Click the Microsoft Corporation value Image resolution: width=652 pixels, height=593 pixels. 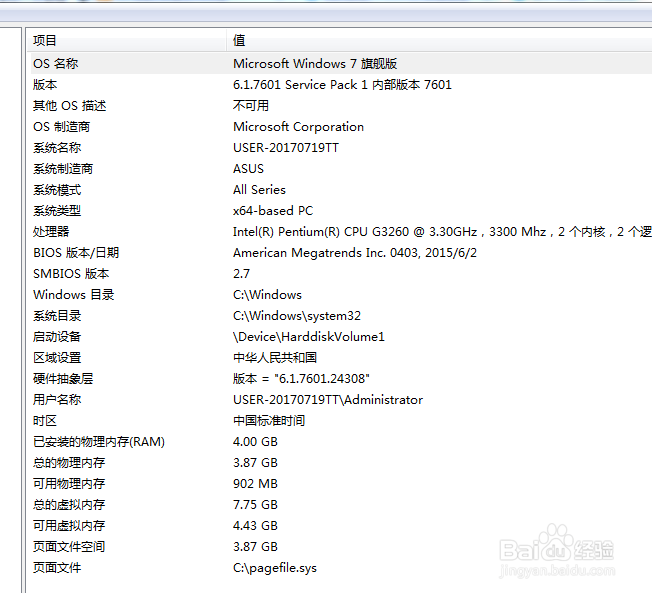(298, 127)
